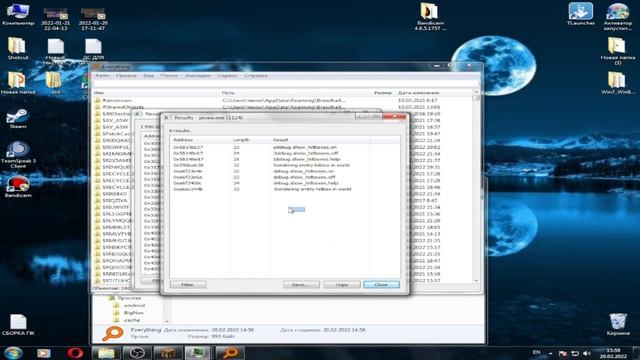This screenshot has height=360, width=640.
Task: Click the media player taskbar icon
Action: click(x=44, y=353)
